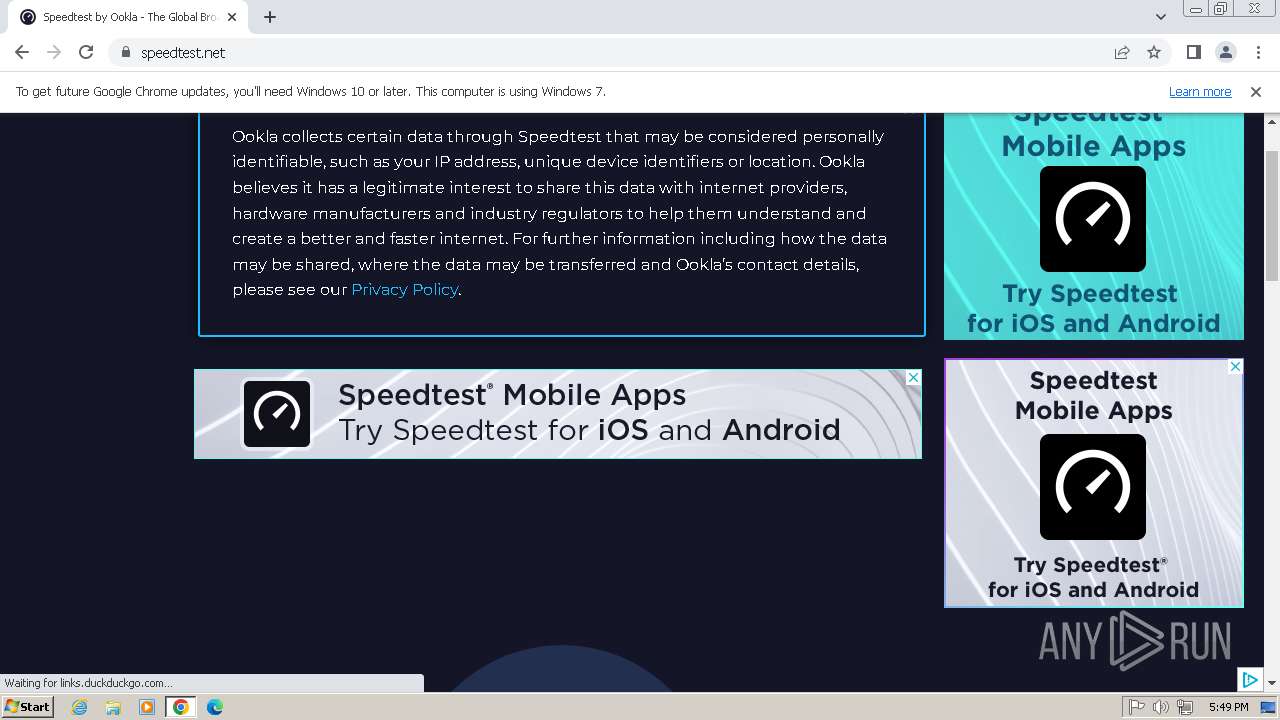Select the Speedtest by Ookla tab
Viewport: 1280px width, 720px height.
coord(128,17)
